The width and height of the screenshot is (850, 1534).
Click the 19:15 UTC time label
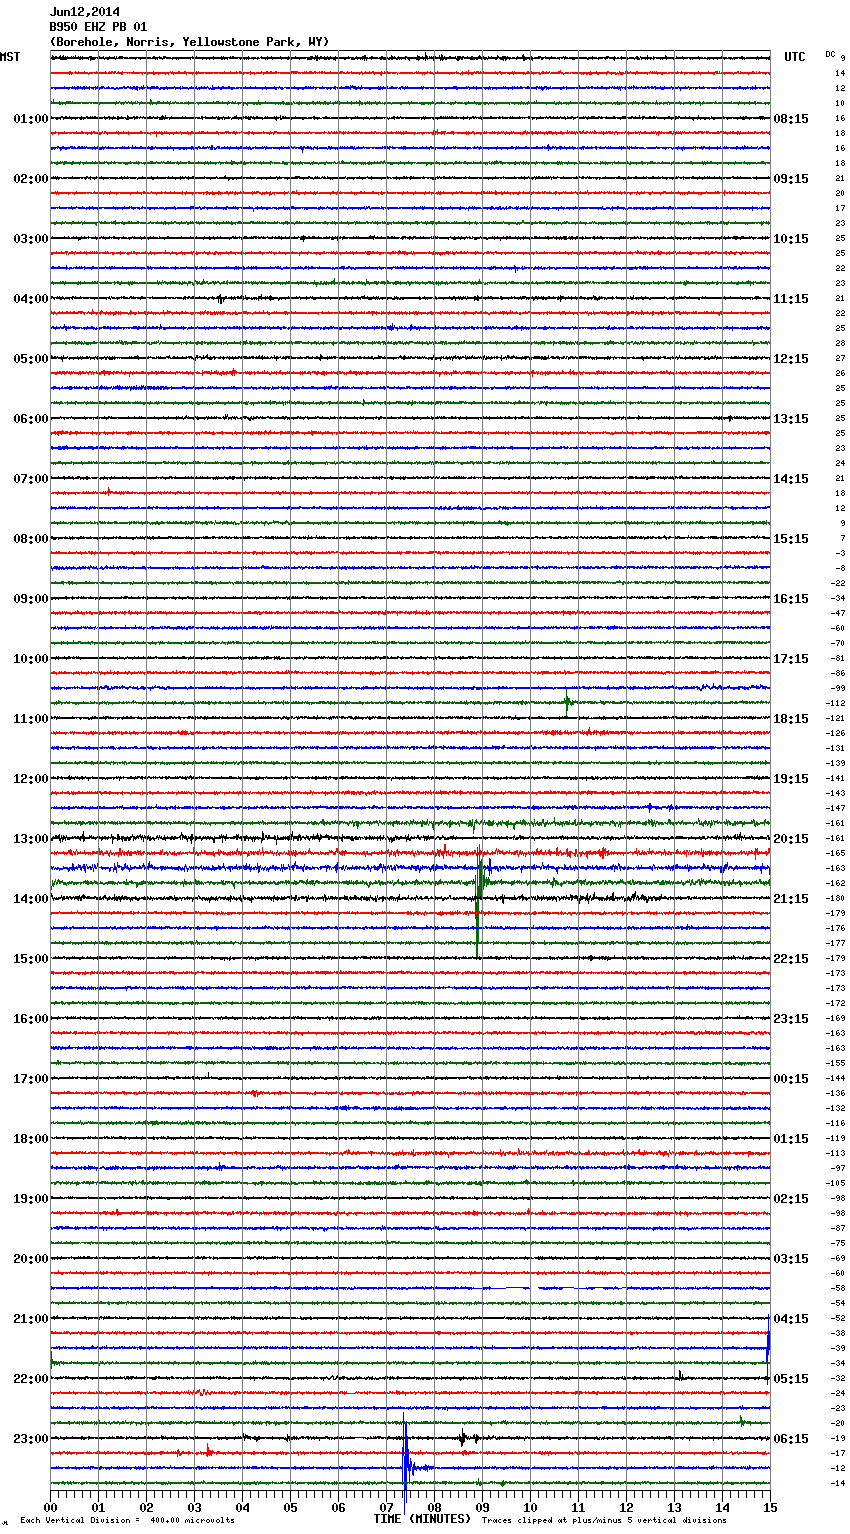tap(791, 779)
